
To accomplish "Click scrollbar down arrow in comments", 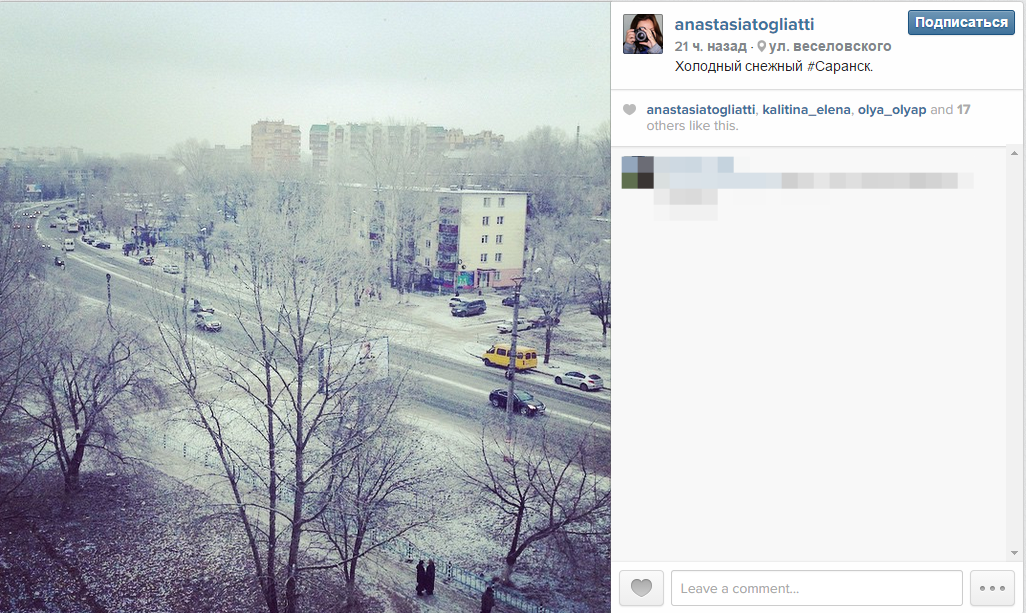I will coord(1014,553).
